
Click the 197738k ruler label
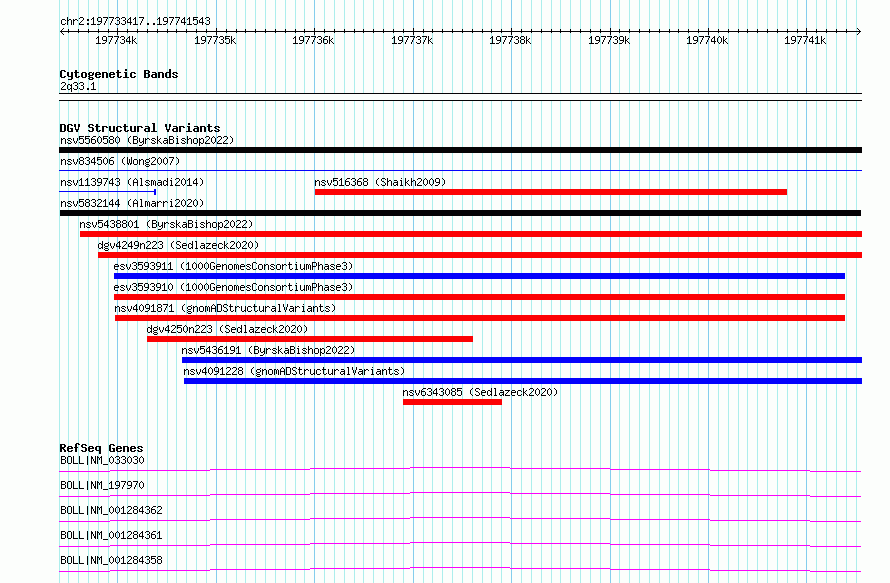[510, 40]
